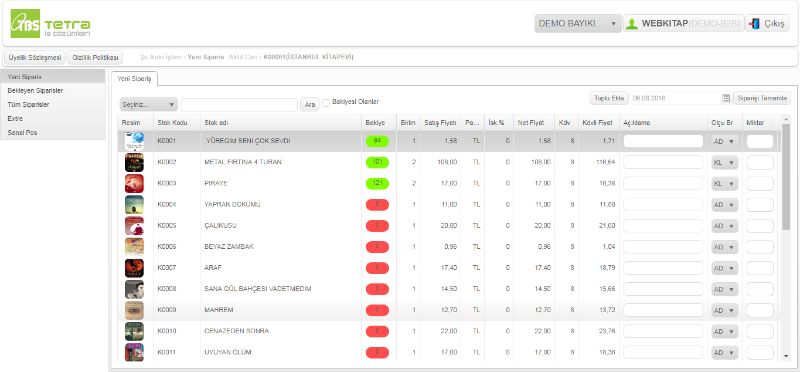Click the vertical scrollbar thumb of the table
800x372 pixels.
coord(786,176)
